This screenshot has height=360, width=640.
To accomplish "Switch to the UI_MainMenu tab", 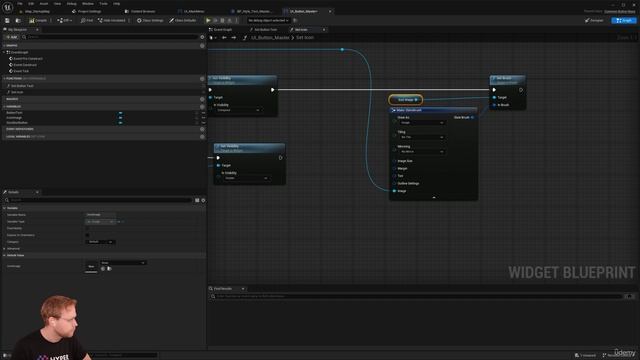I will point(192,11).
